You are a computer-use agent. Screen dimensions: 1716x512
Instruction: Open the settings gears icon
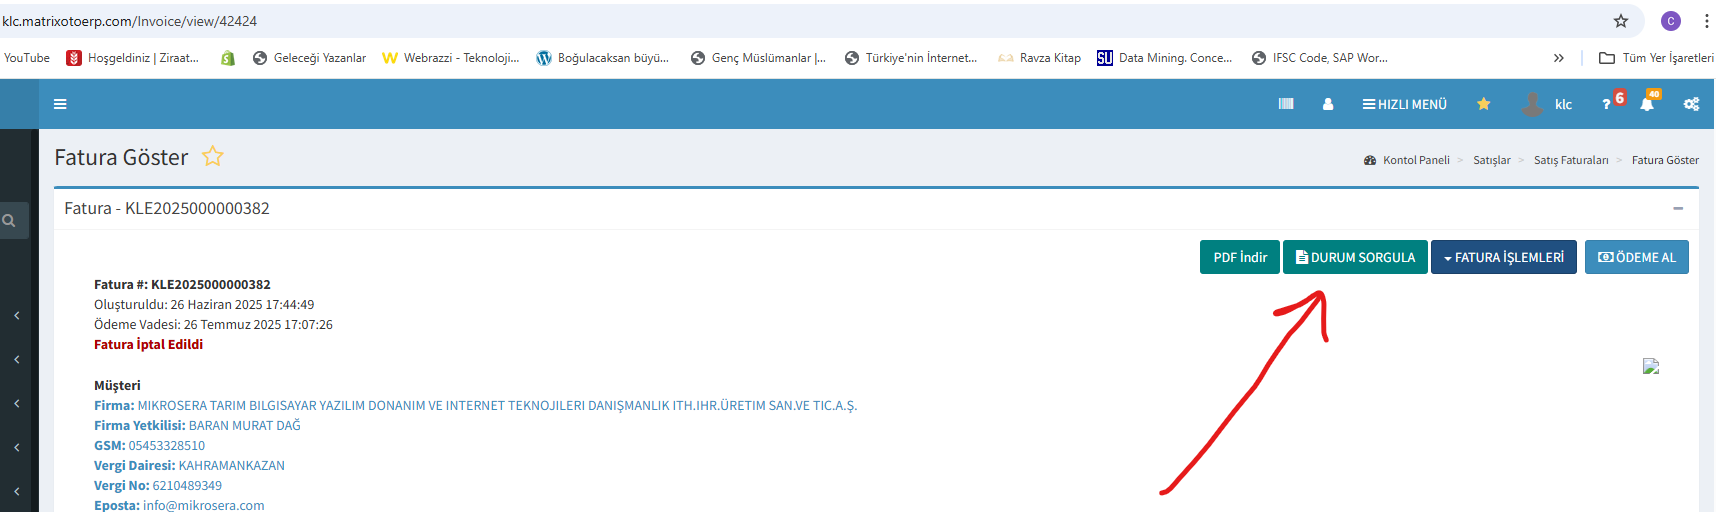[1691, 104]
